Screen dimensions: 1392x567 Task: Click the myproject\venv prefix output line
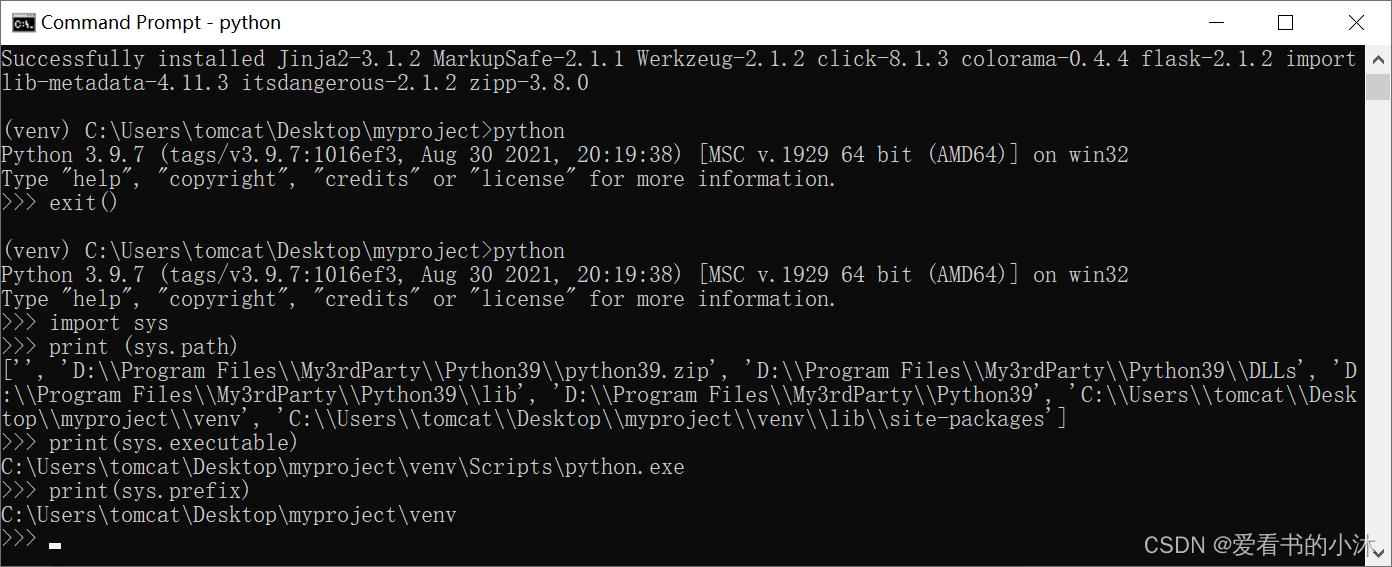pos(229,515)
